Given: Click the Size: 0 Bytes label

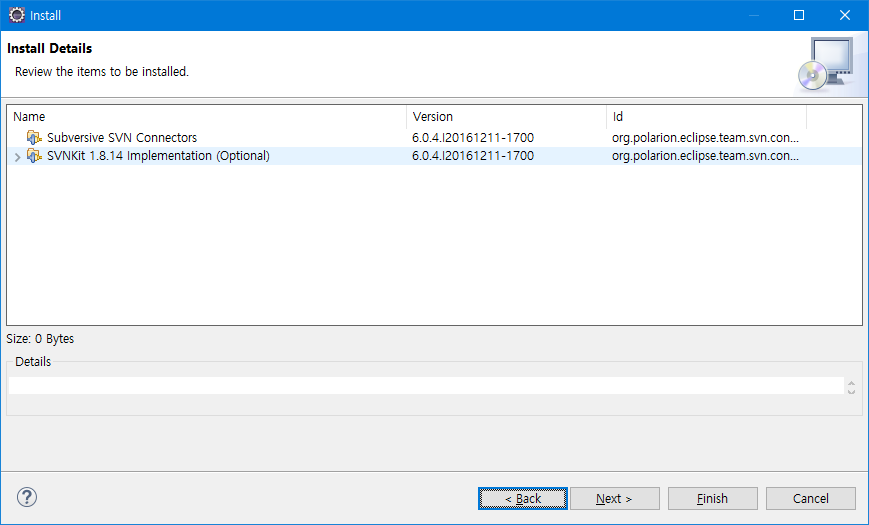Looking at the screenshot, I should (x=40, y=339).
